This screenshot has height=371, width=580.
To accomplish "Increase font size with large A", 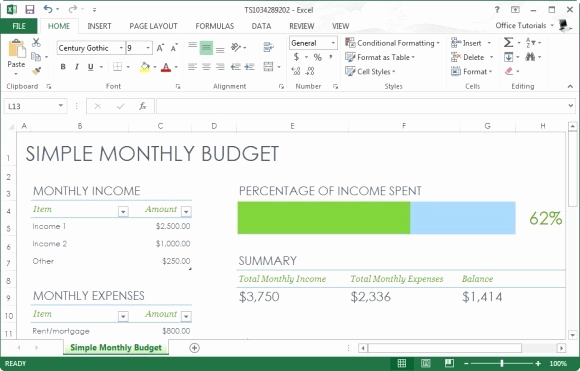I will (x=160, y=48).
